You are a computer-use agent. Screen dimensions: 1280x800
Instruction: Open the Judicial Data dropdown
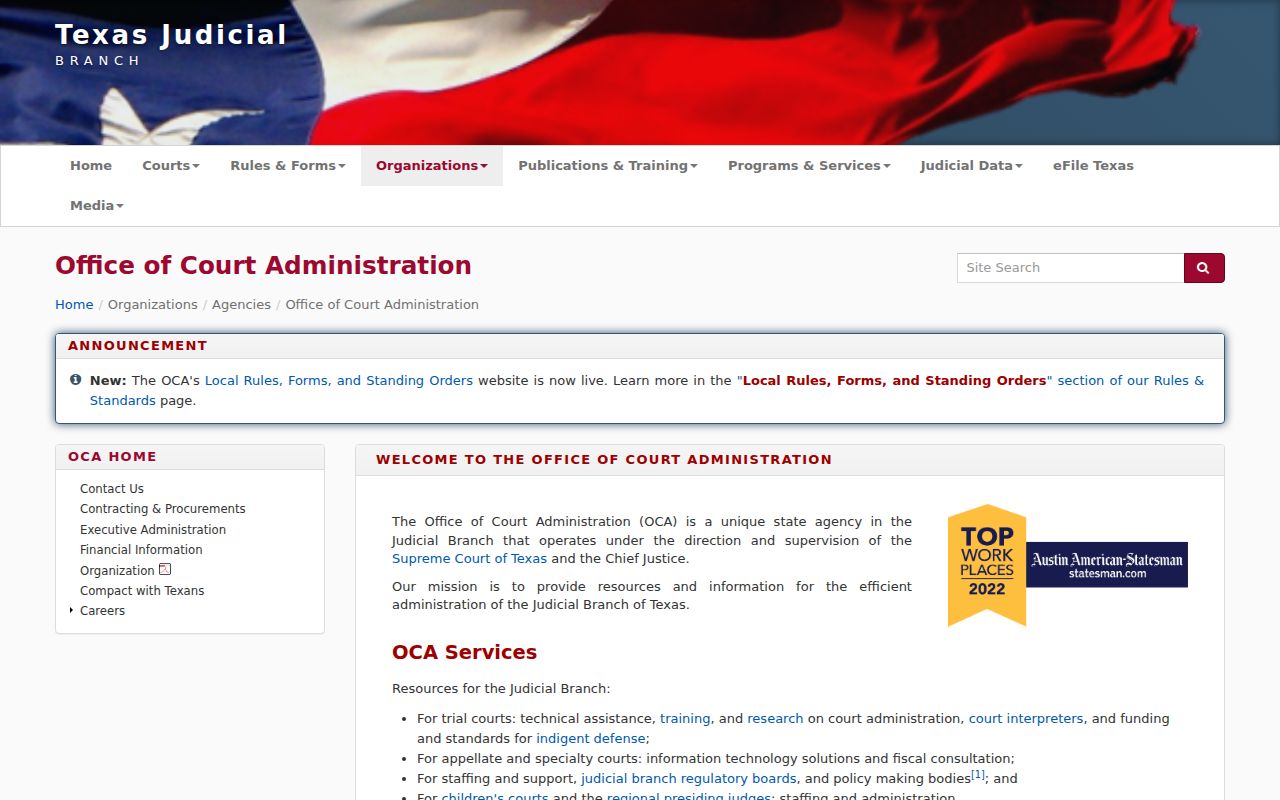point(971,166)
